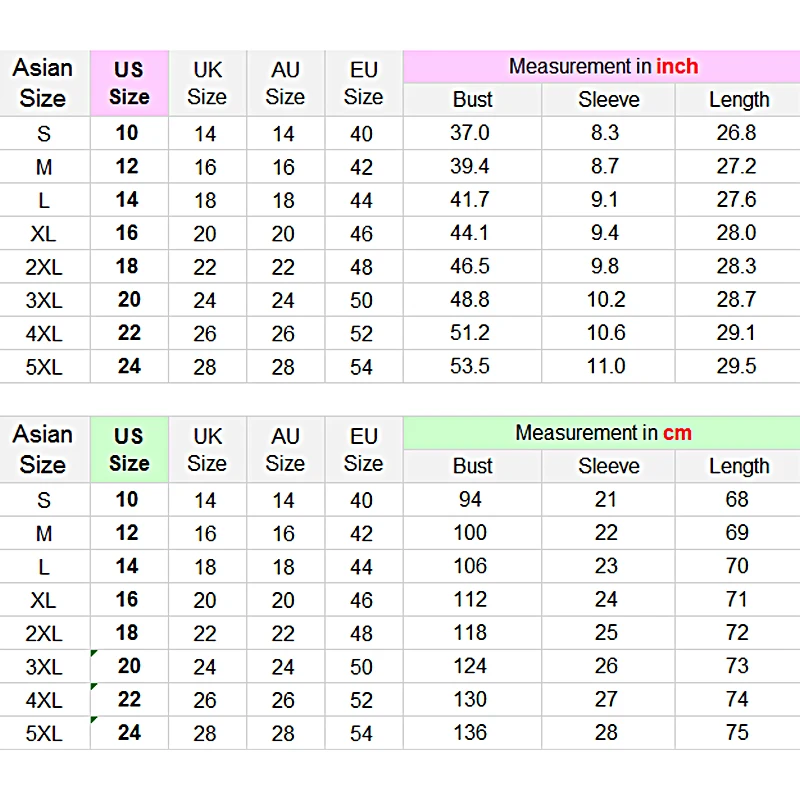This screenshot has width=800, height=800.
Task: Click the green corner marker beside 5XL's US size 24
Action: tap(93, 719)
